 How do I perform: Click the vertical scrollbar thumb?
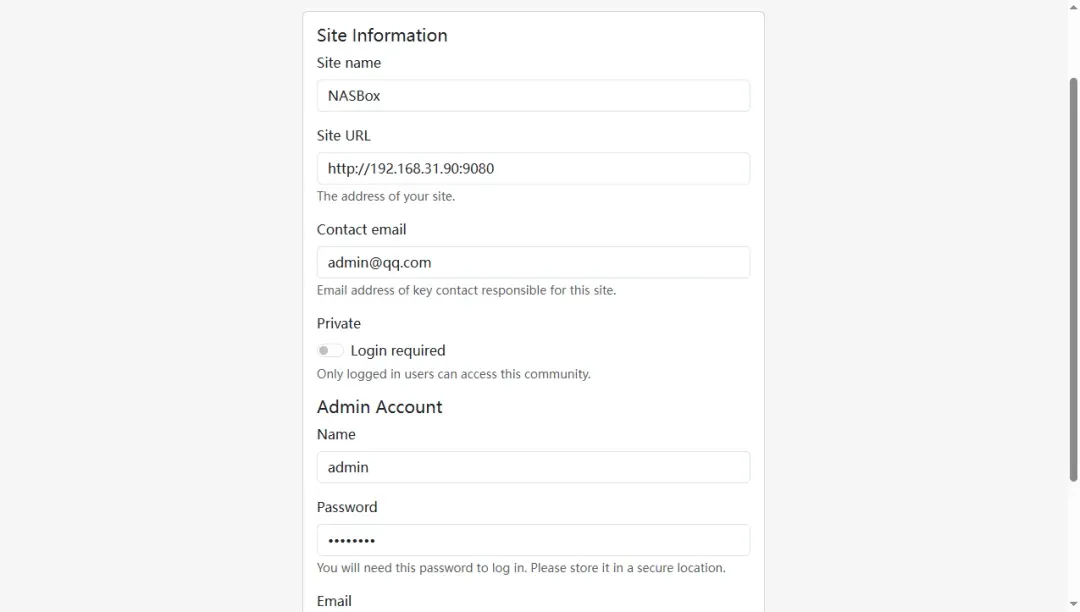[1073, 280]
